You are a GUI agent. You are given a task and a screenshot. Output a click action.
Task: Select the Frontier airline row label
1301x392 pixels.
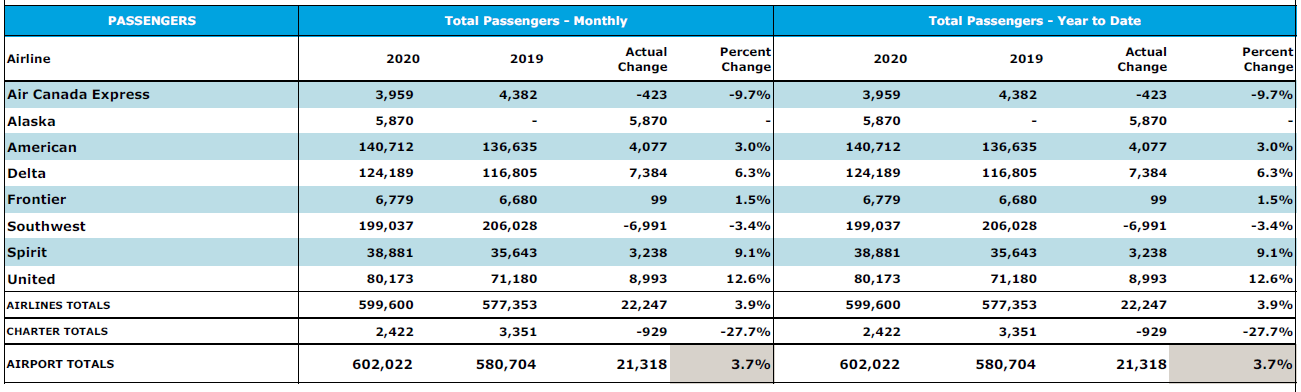click(36, 200)
